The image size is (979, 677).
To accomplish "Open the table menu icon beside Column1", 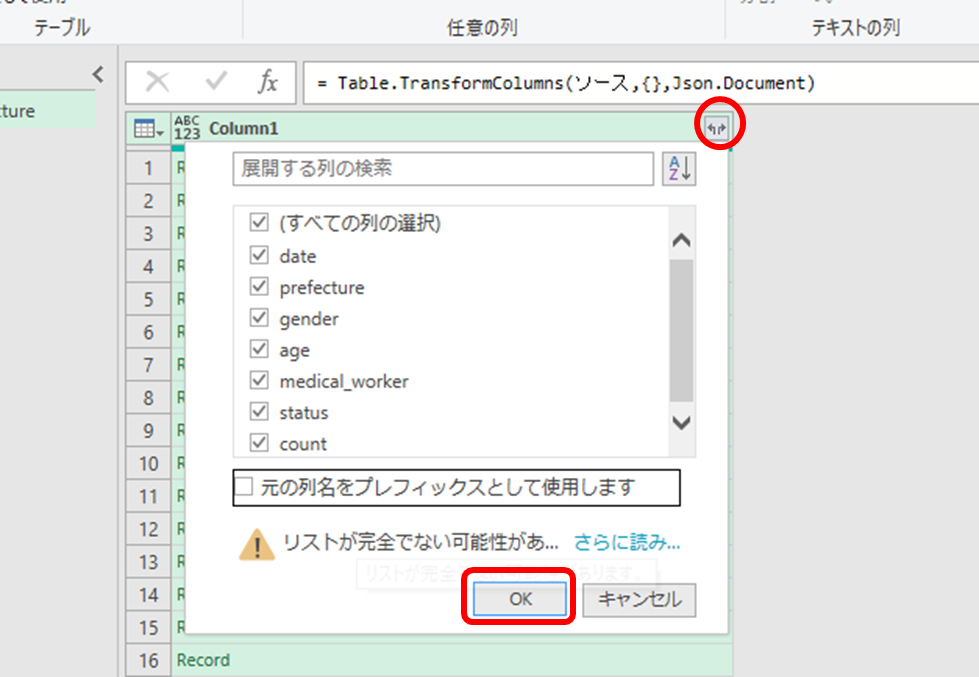I will coord(149,129).
